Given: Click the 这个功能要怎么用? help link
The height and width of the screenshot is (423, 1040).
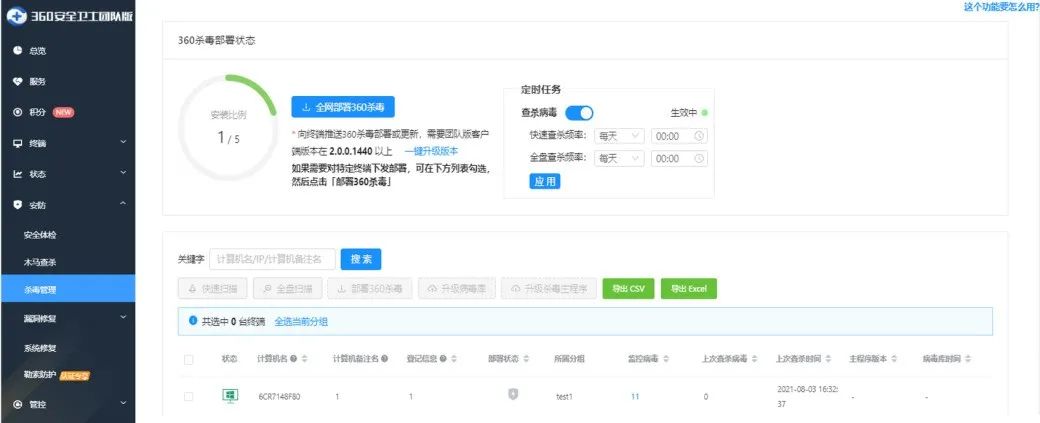Looking at the screenshot, I should [1001, 7].
